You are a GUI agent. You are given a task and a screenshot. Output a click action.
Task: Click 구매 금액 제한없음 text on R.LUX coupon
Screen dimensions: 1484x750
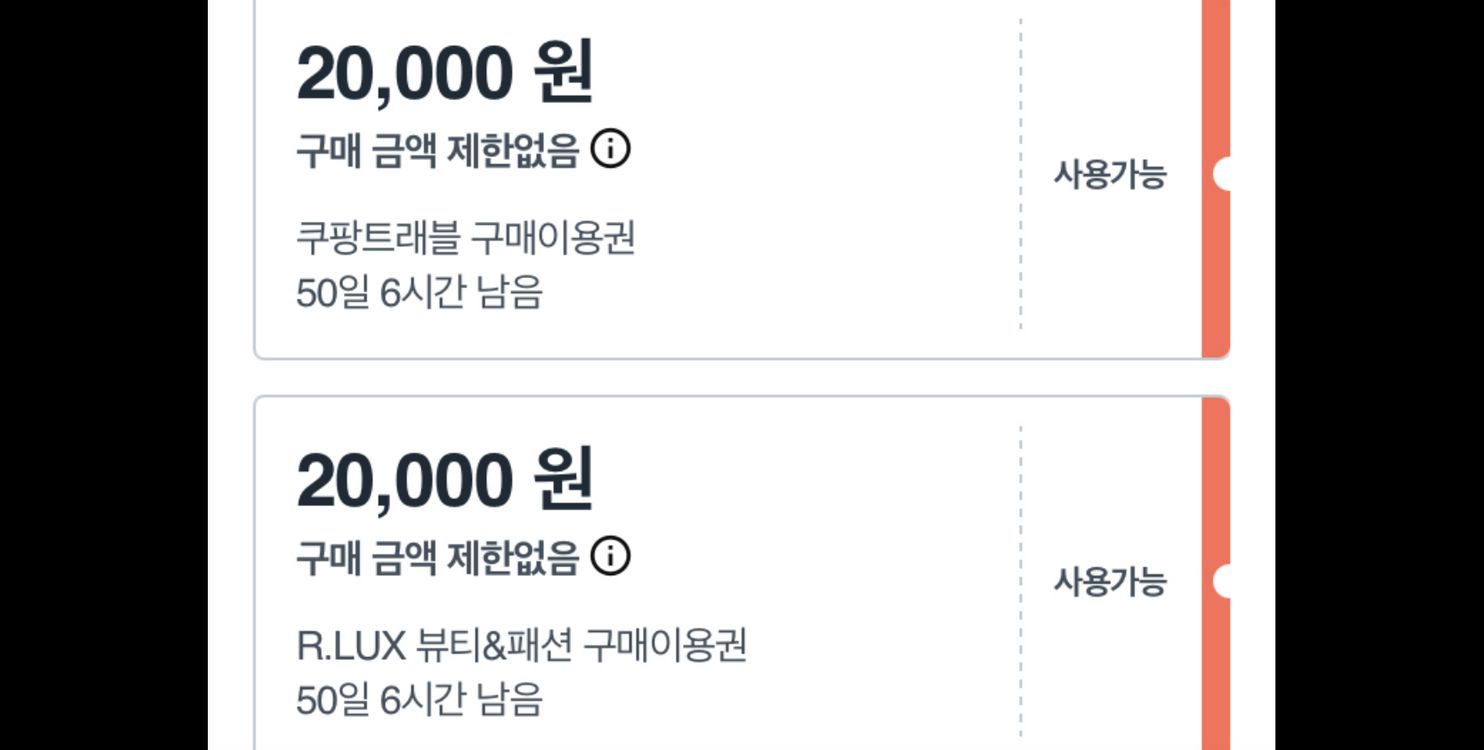(x=437, y=558)
